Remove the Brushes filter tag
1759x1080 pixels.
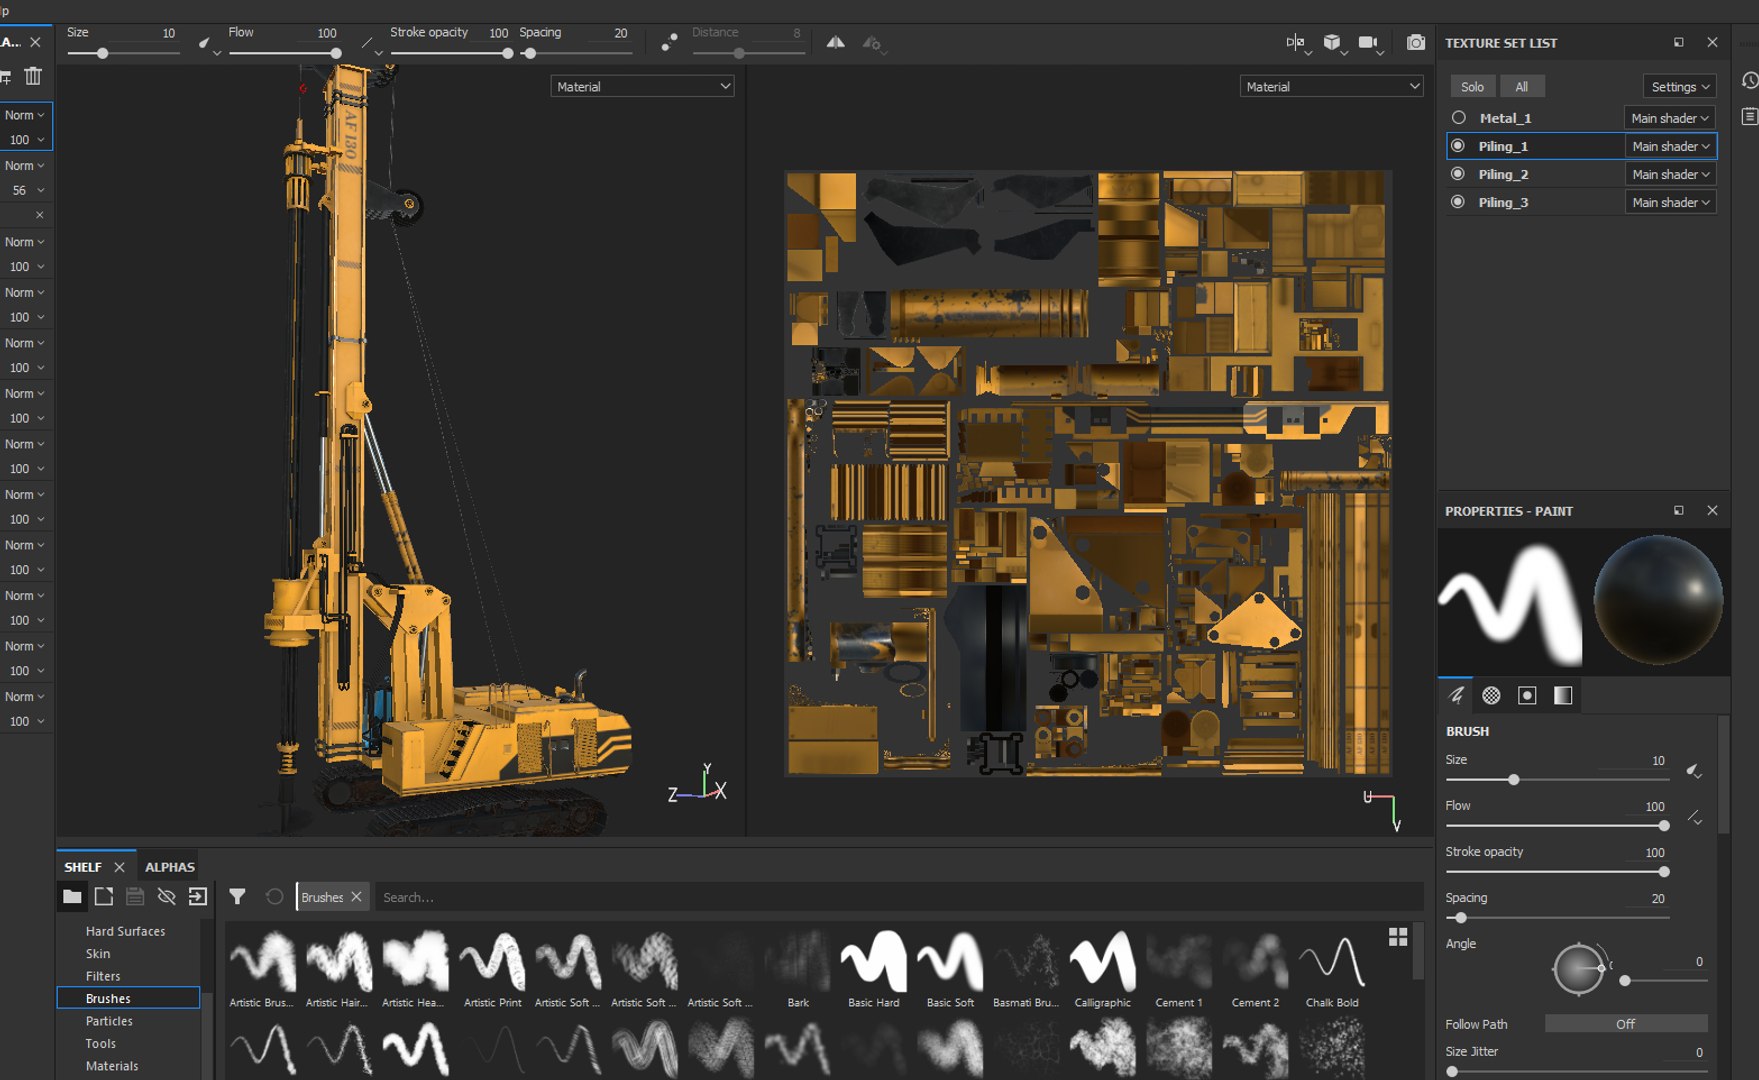coord(356,897)
